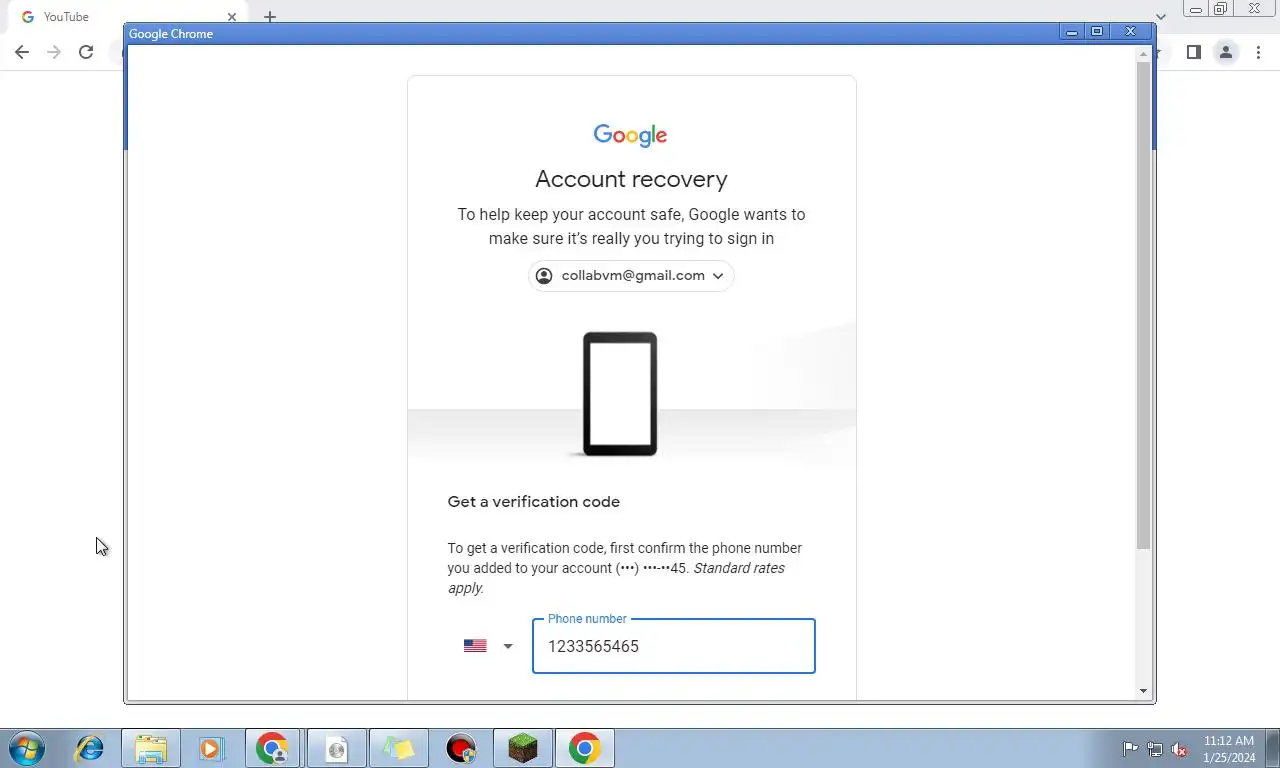Click the popup scrollbar up arrow
The width and height of the screenshot is (1280, 768).
point(1143,54)
